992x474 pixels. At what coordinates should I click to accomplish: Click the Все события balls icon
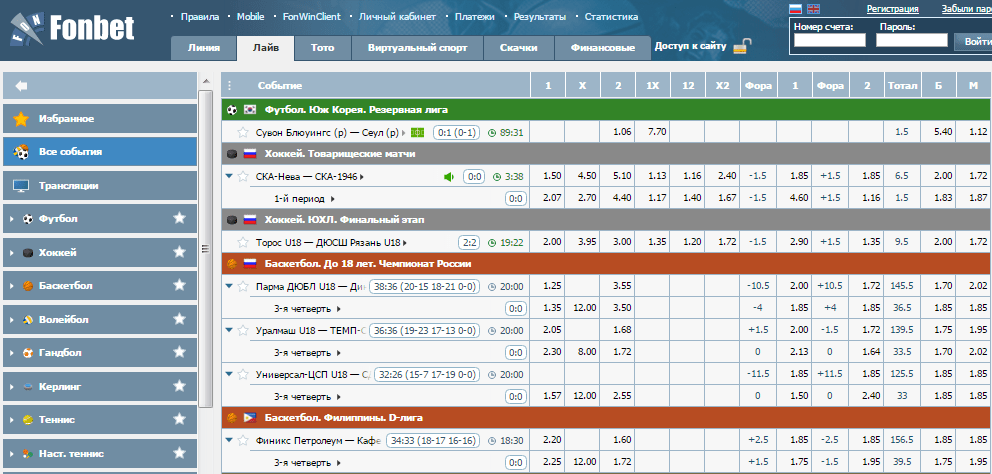[22, 152]
